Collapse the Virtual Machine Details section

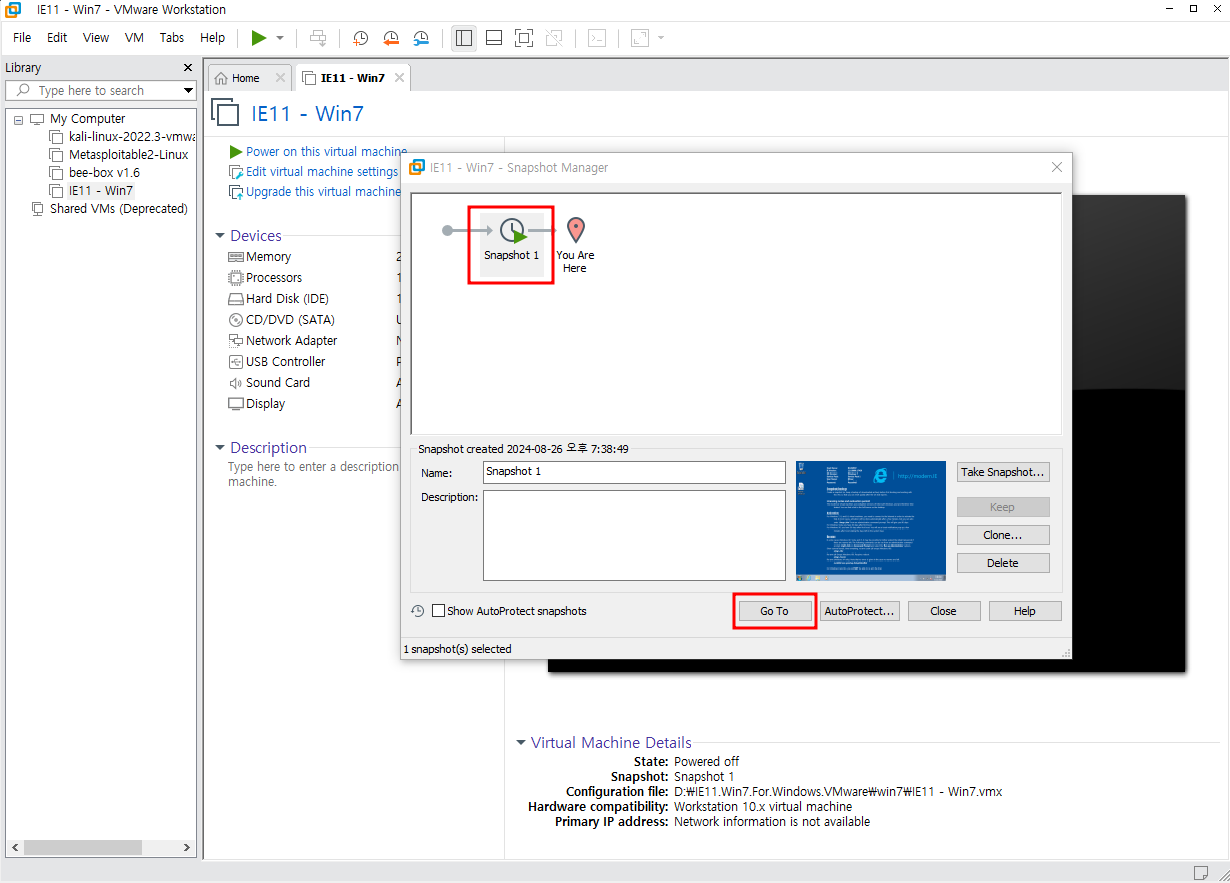[521, 743]
